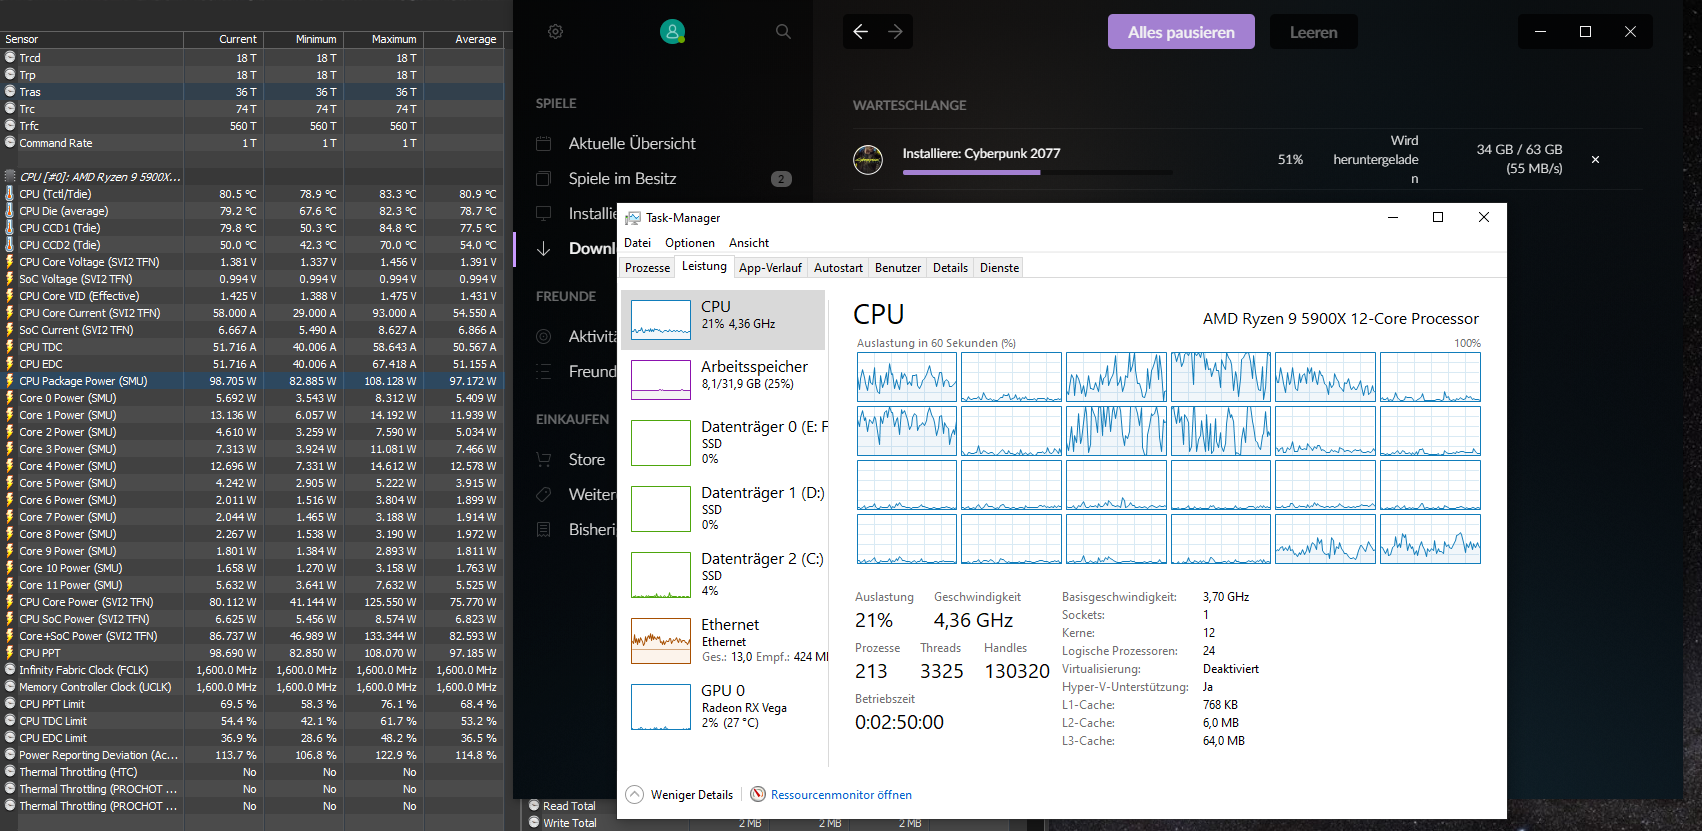
Task: Click the CPU chip icon beside the Ryzen 9 5900X heading
Action: click(x=10, y=177)
